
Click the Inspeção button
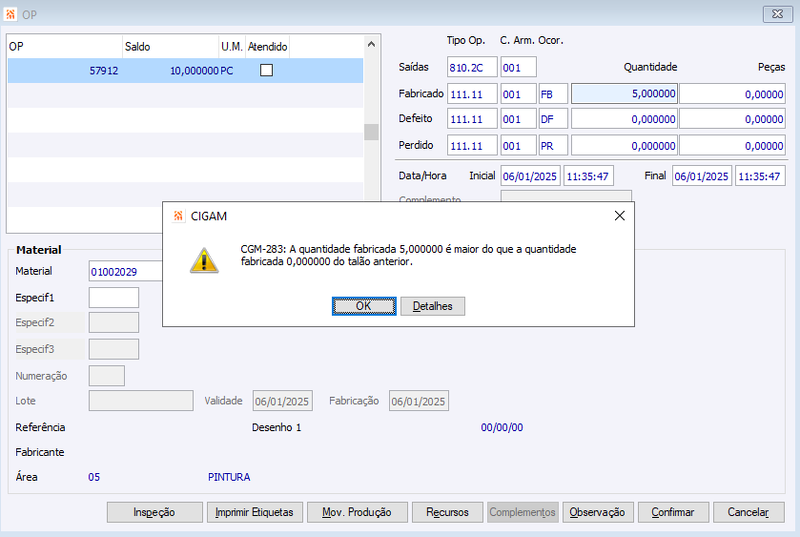click(x=155, y=512)
